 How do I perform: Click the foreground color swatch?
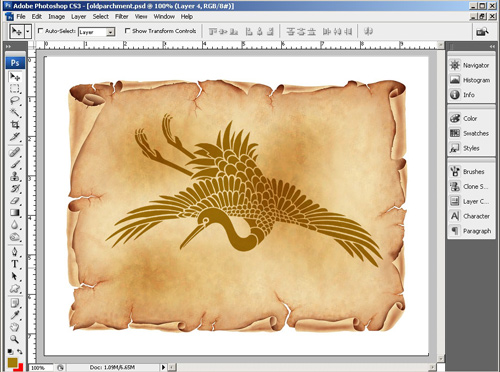click(x=13, y=362)
